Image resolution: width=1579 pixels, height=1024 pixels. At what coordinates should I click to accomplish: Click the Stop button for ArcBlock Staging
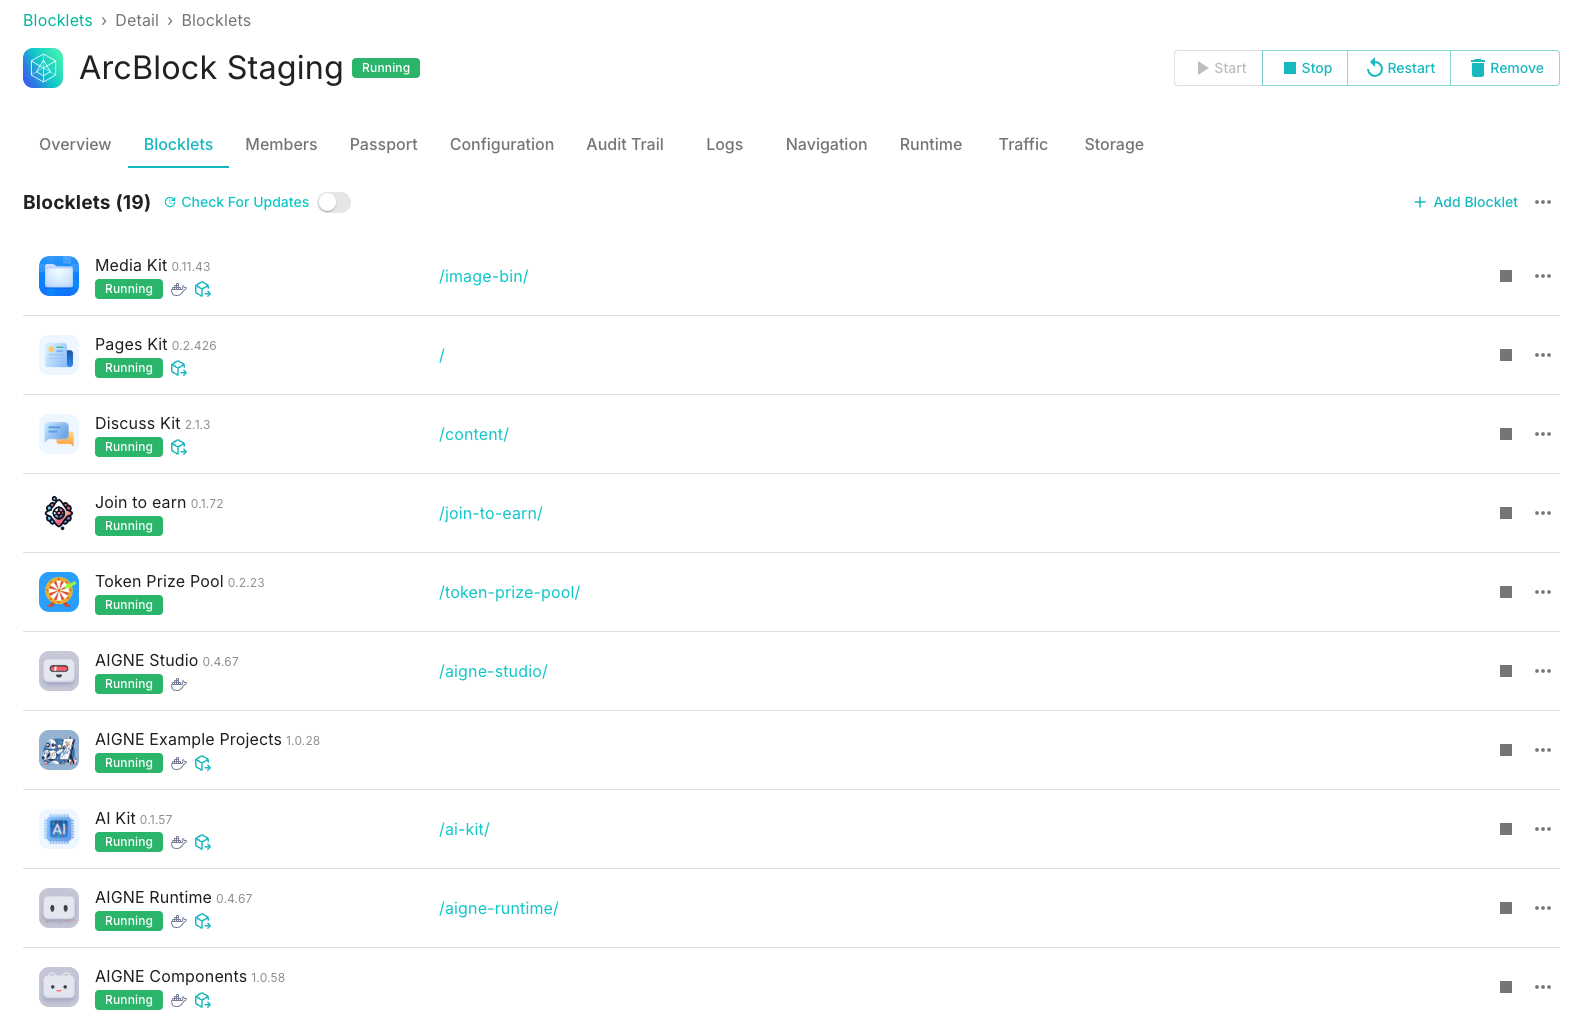click(1305, 68)
